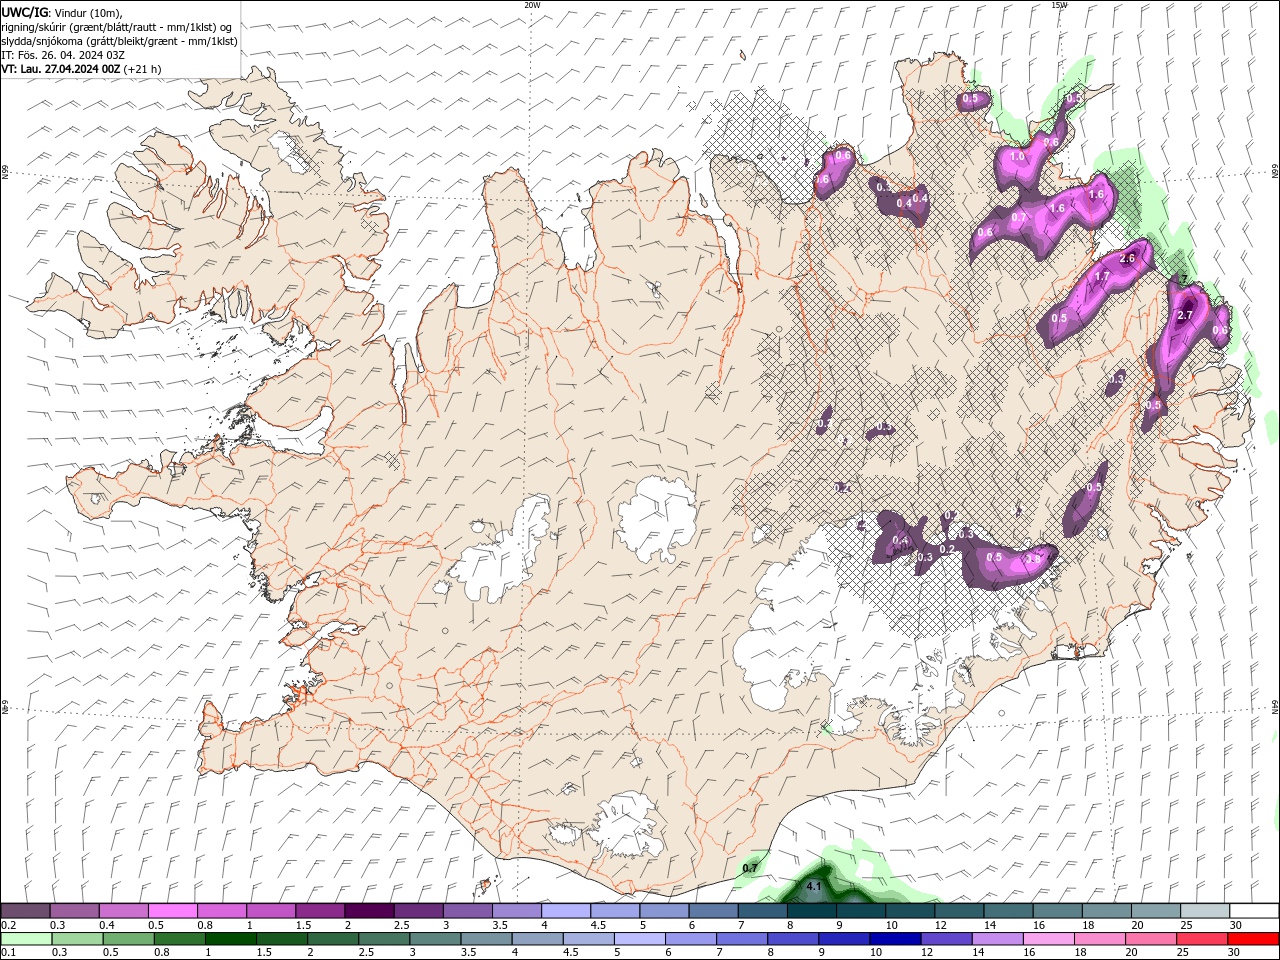
Task: Click the '16' label in the snow legend row
Action: point(1039,925)
